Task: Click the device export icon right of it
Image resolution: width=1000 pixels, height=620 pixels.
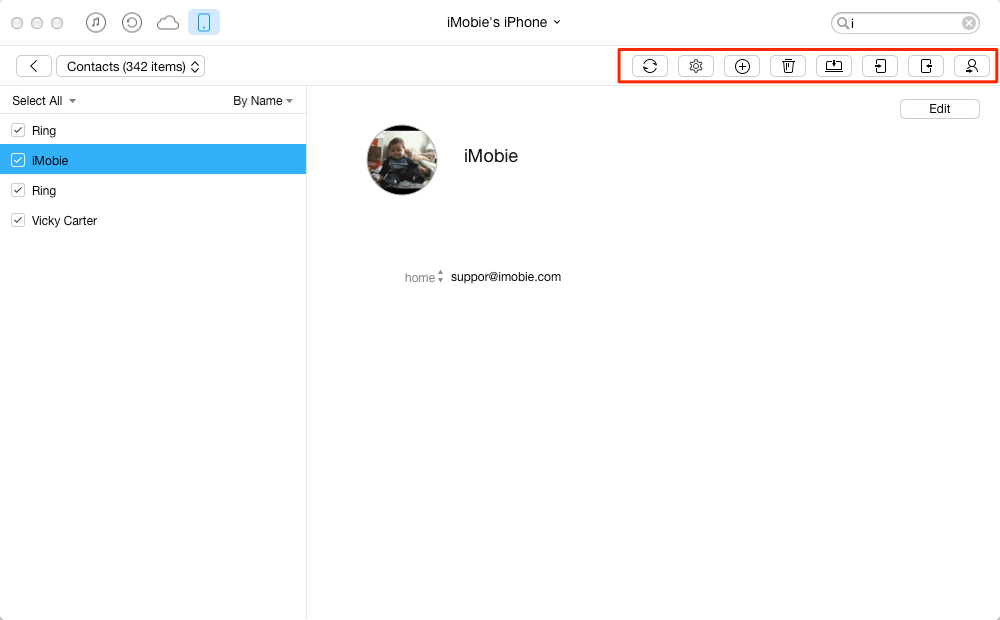Action: [x=926, y=66]
